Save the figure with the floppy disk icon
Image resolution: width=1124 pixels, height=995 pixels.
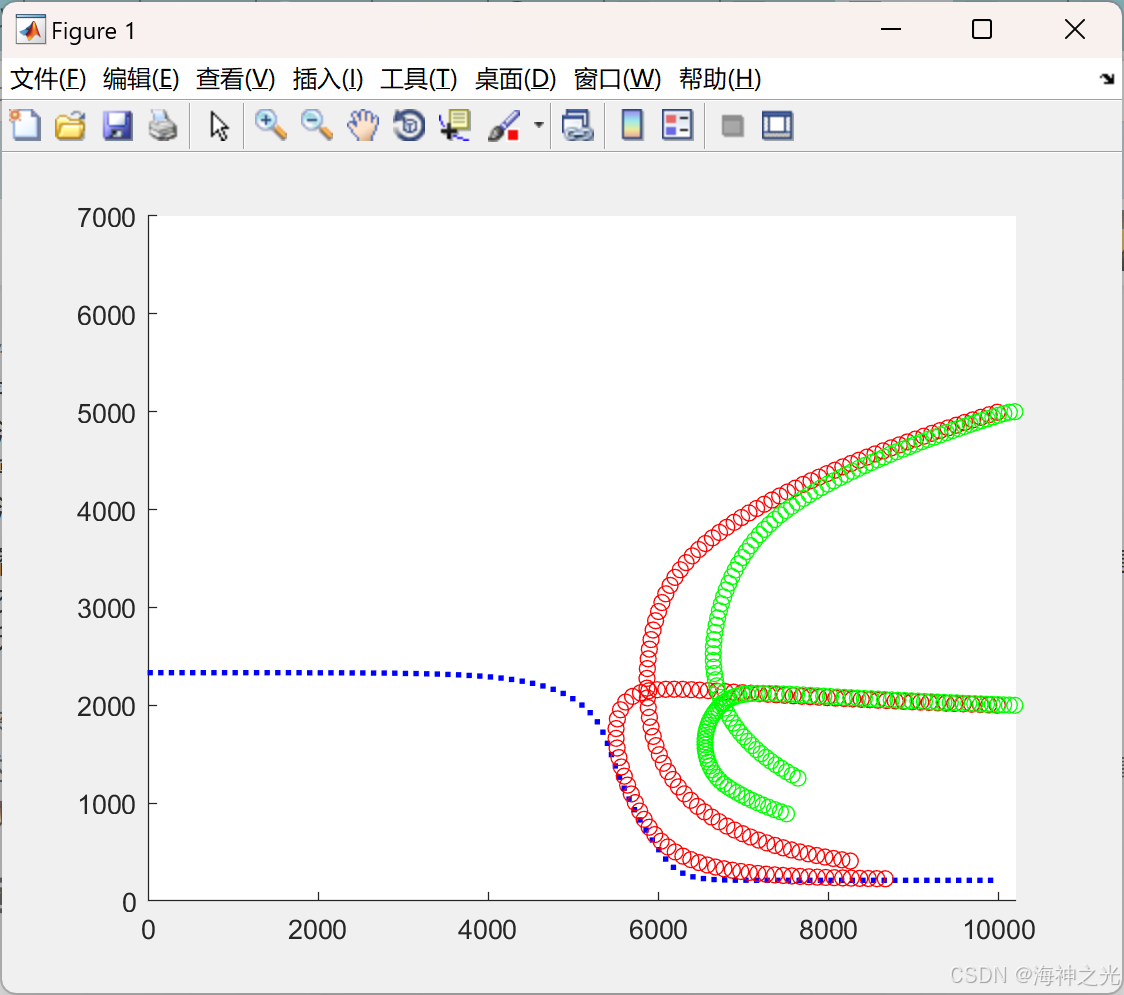coord(118,125)
